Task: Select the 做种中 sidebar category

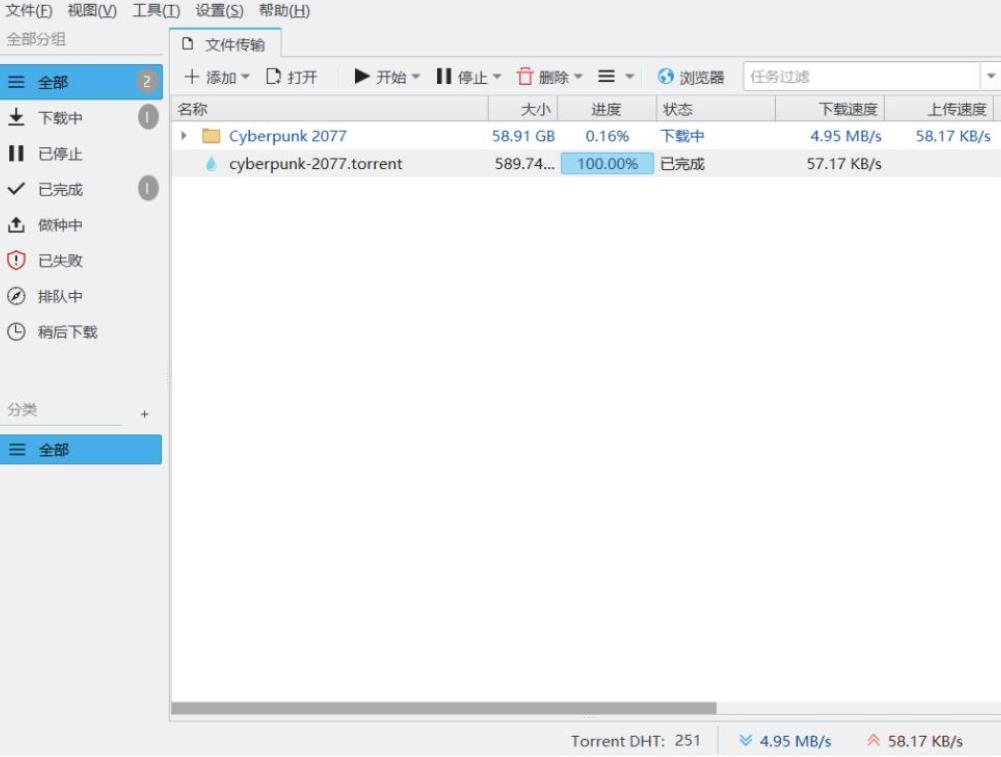Action: point(81,225)
